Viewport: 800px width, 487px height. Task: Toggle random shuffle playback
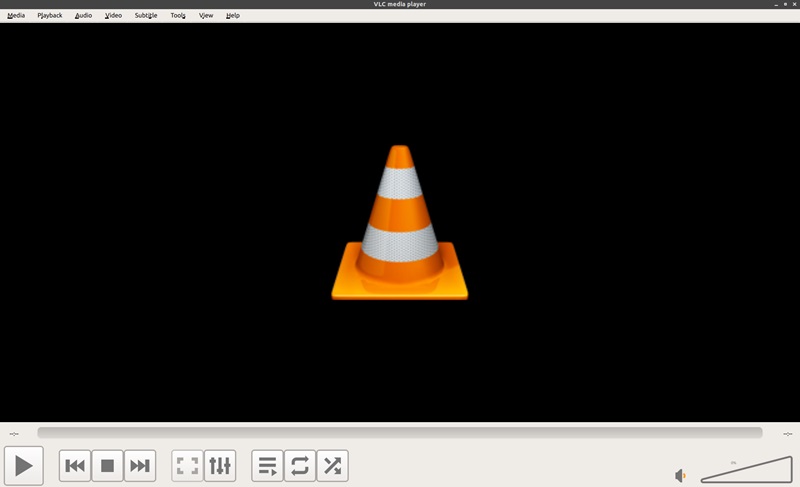click(x=333, y=466)
